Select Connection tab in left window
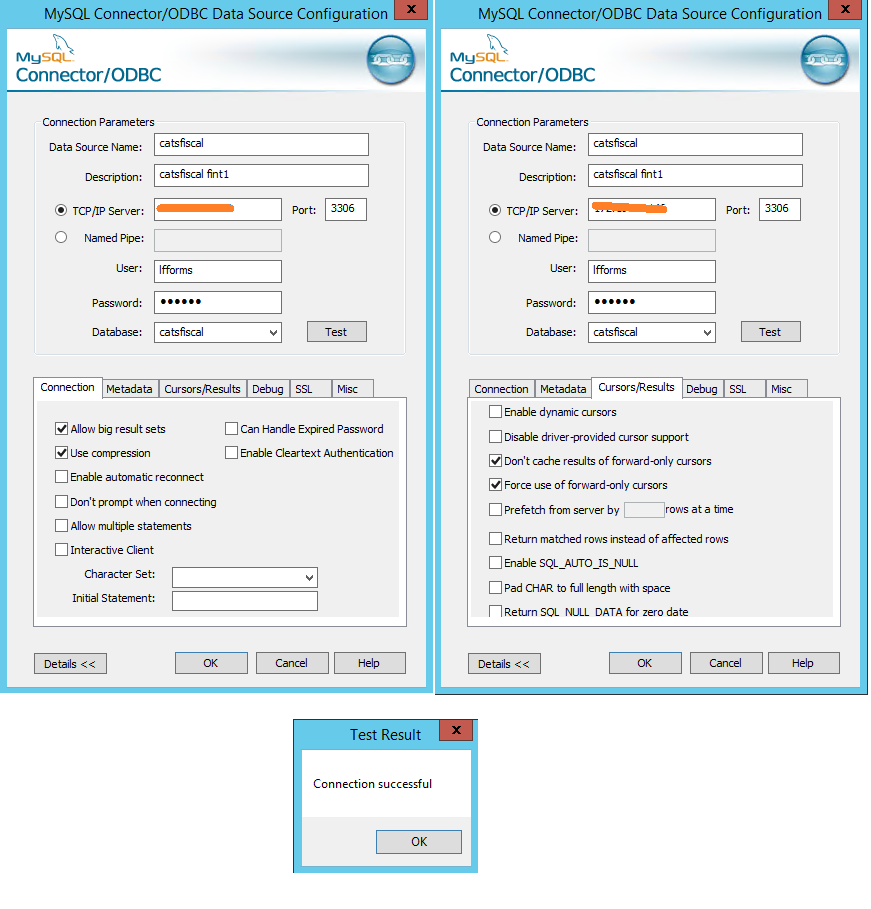This screenshot has width=871, height=909. coord(67,387)
